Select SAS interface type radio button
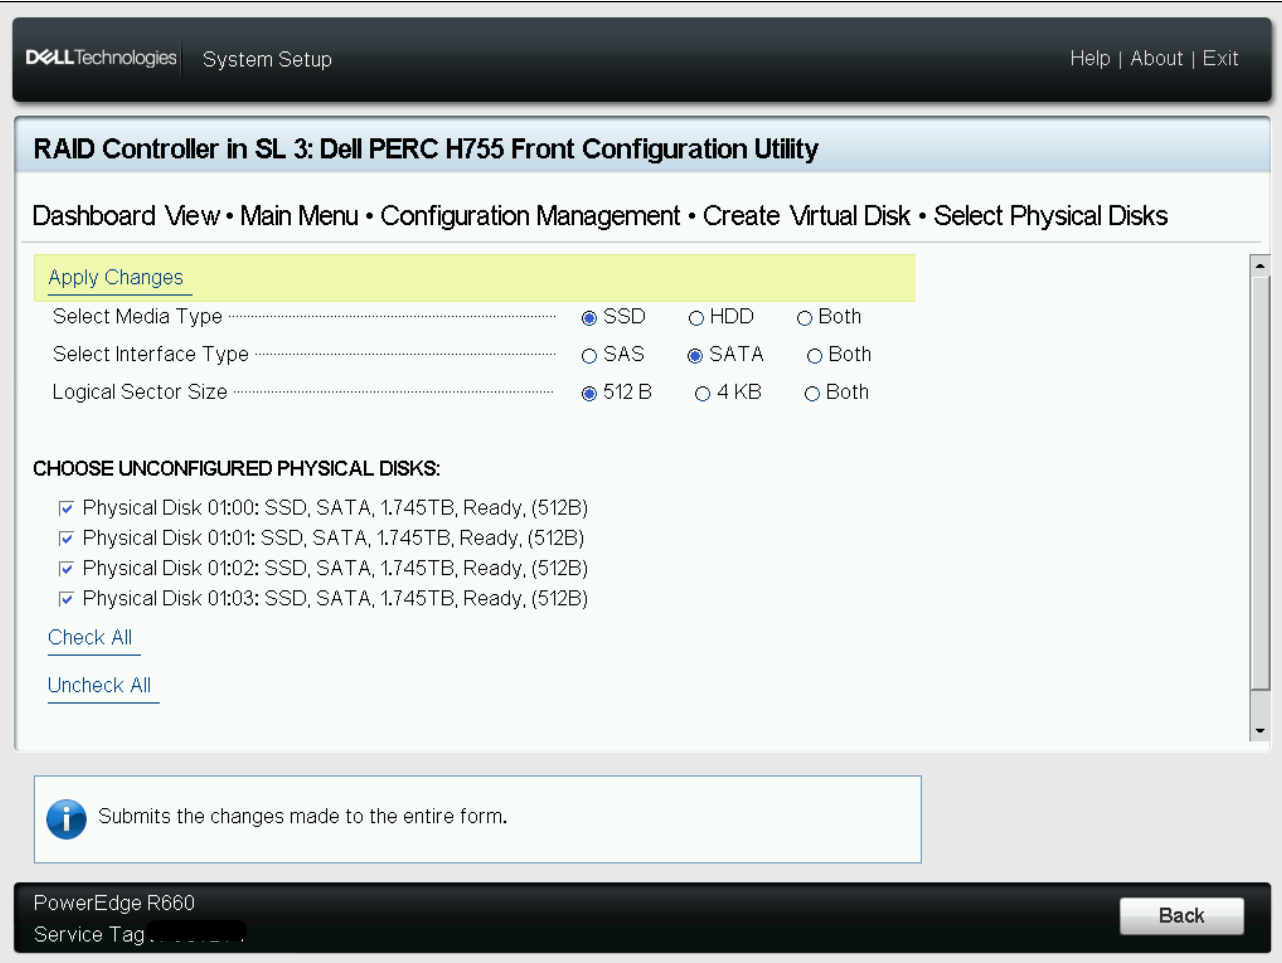Viewport: 1282px width, 963px height. click(x=589, y=356)
